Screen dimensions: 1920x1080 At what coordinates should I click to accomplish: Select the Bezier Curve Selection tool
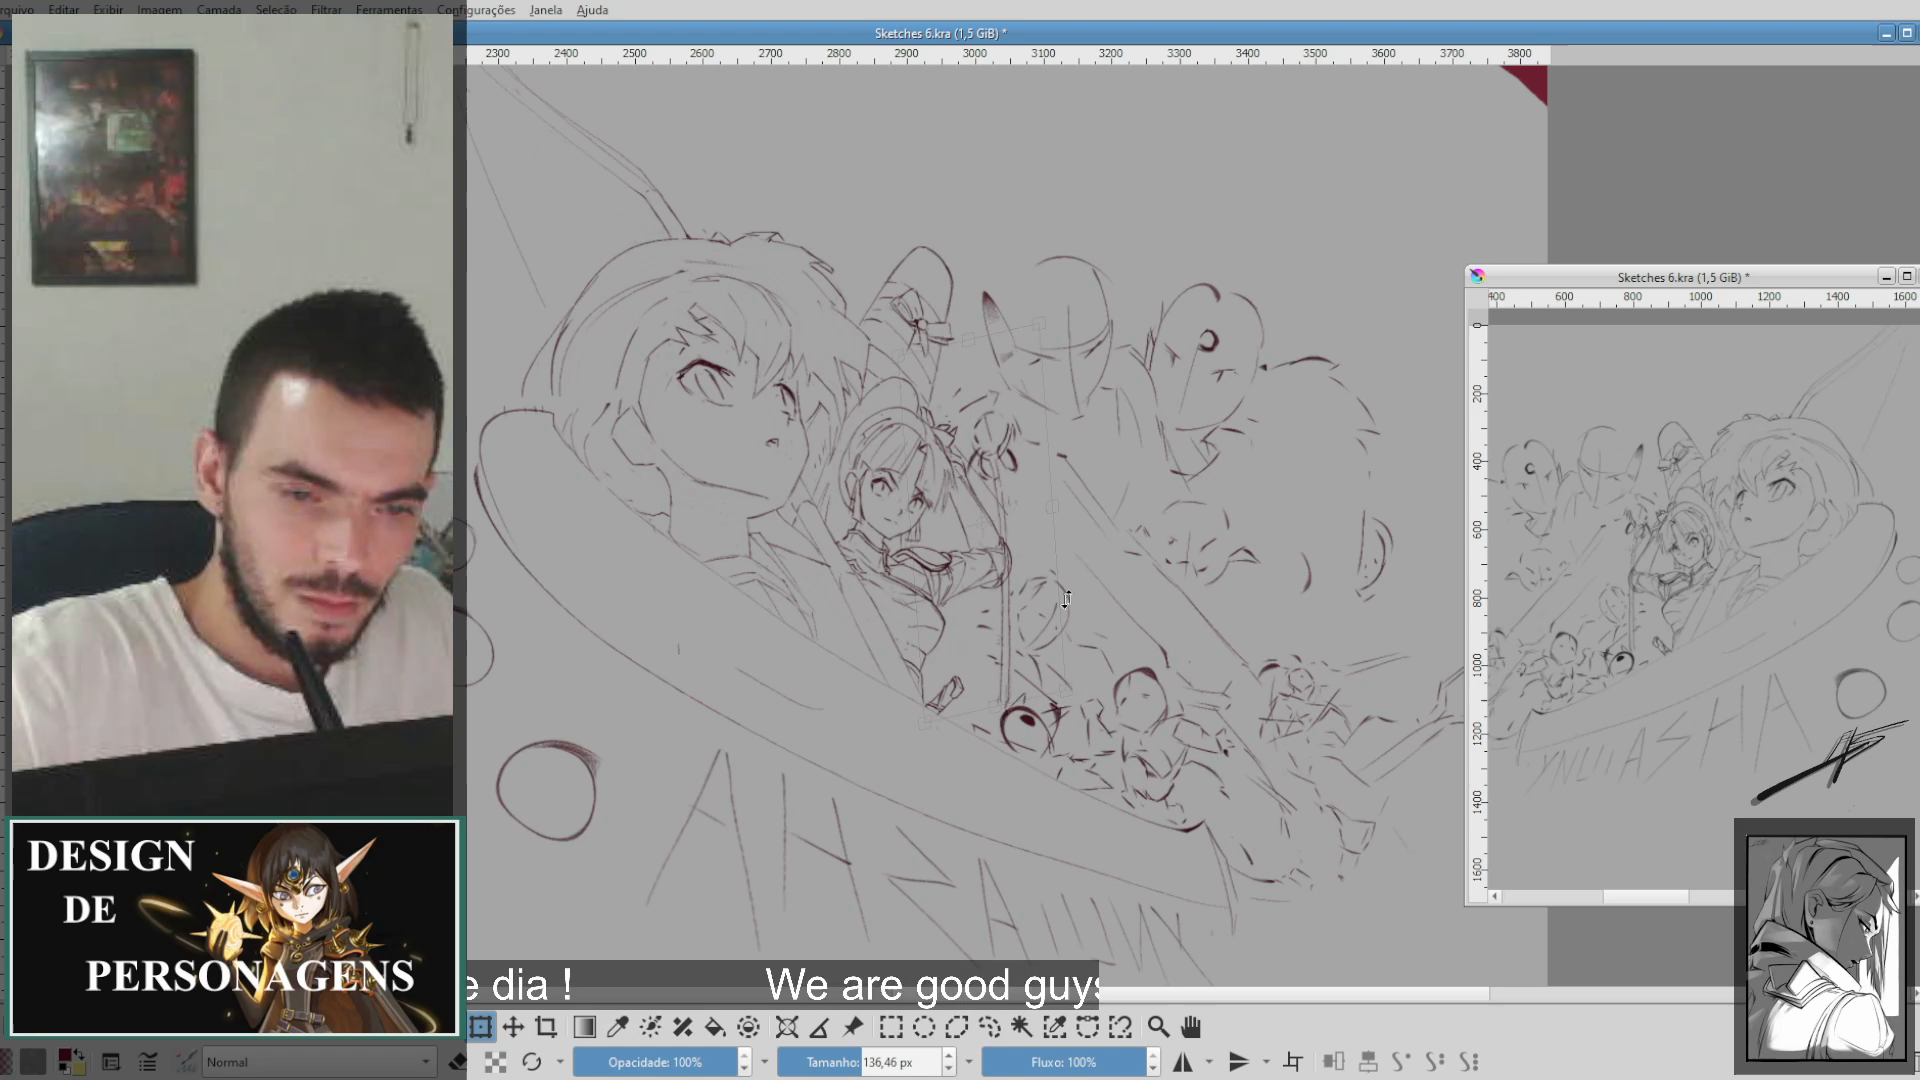coord(1088,1027)
